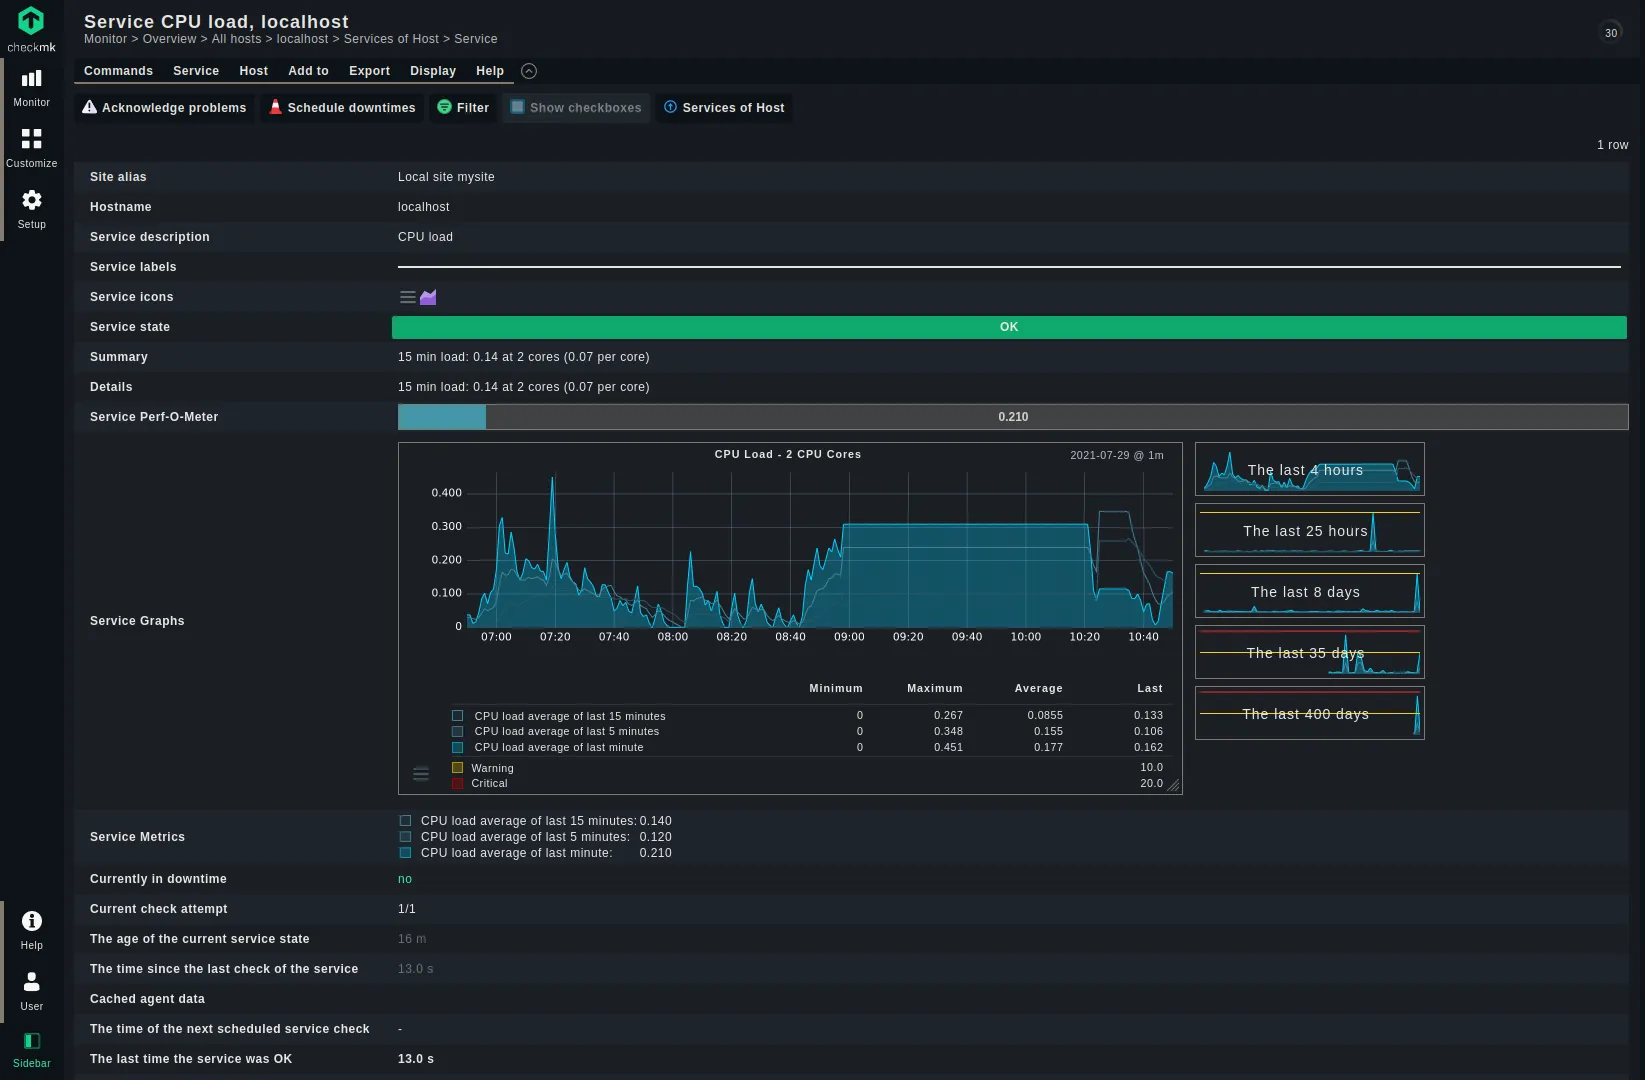Open the Display menu
The width and height of the screenshot is (1645, 1080).
point(433,71)
